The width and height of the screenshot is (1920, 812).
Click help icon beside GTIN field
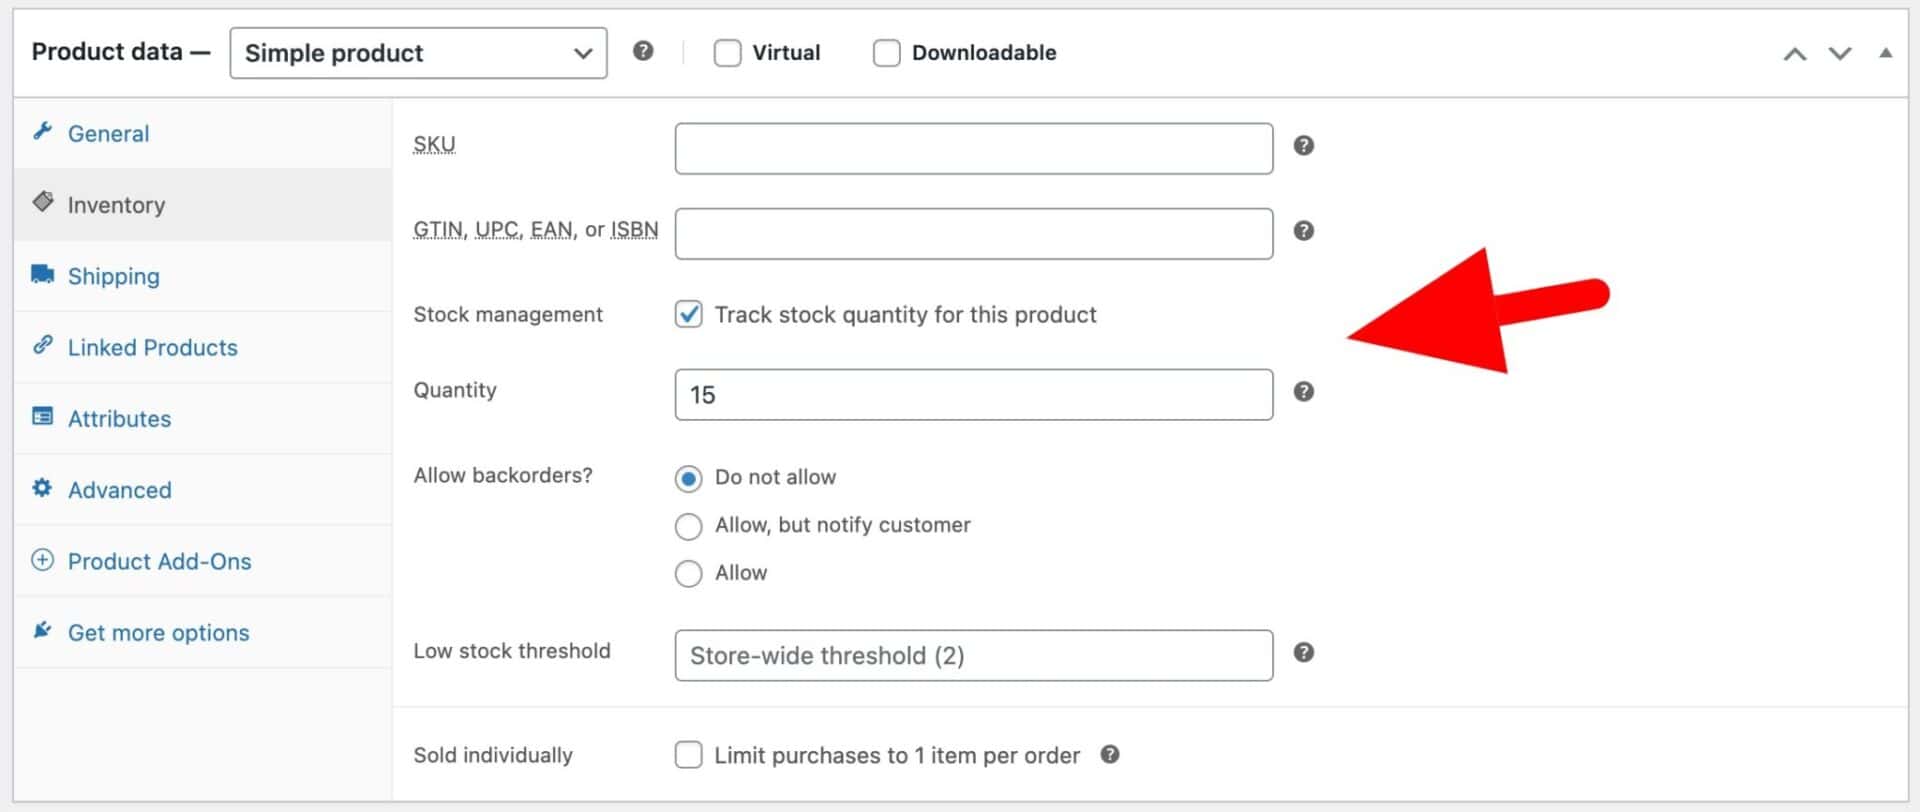(x=1303, y=231)
